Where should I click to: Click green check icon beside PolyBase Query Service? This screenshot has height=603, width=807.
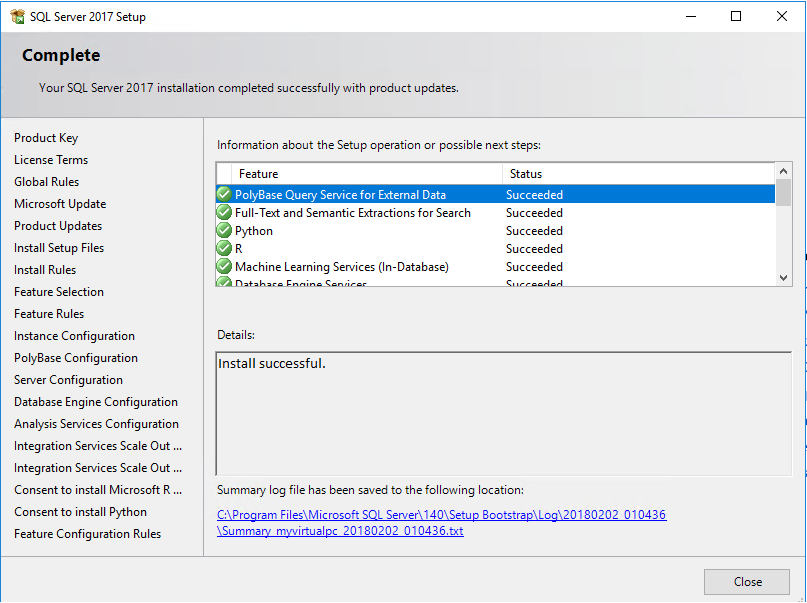point(224,195)
